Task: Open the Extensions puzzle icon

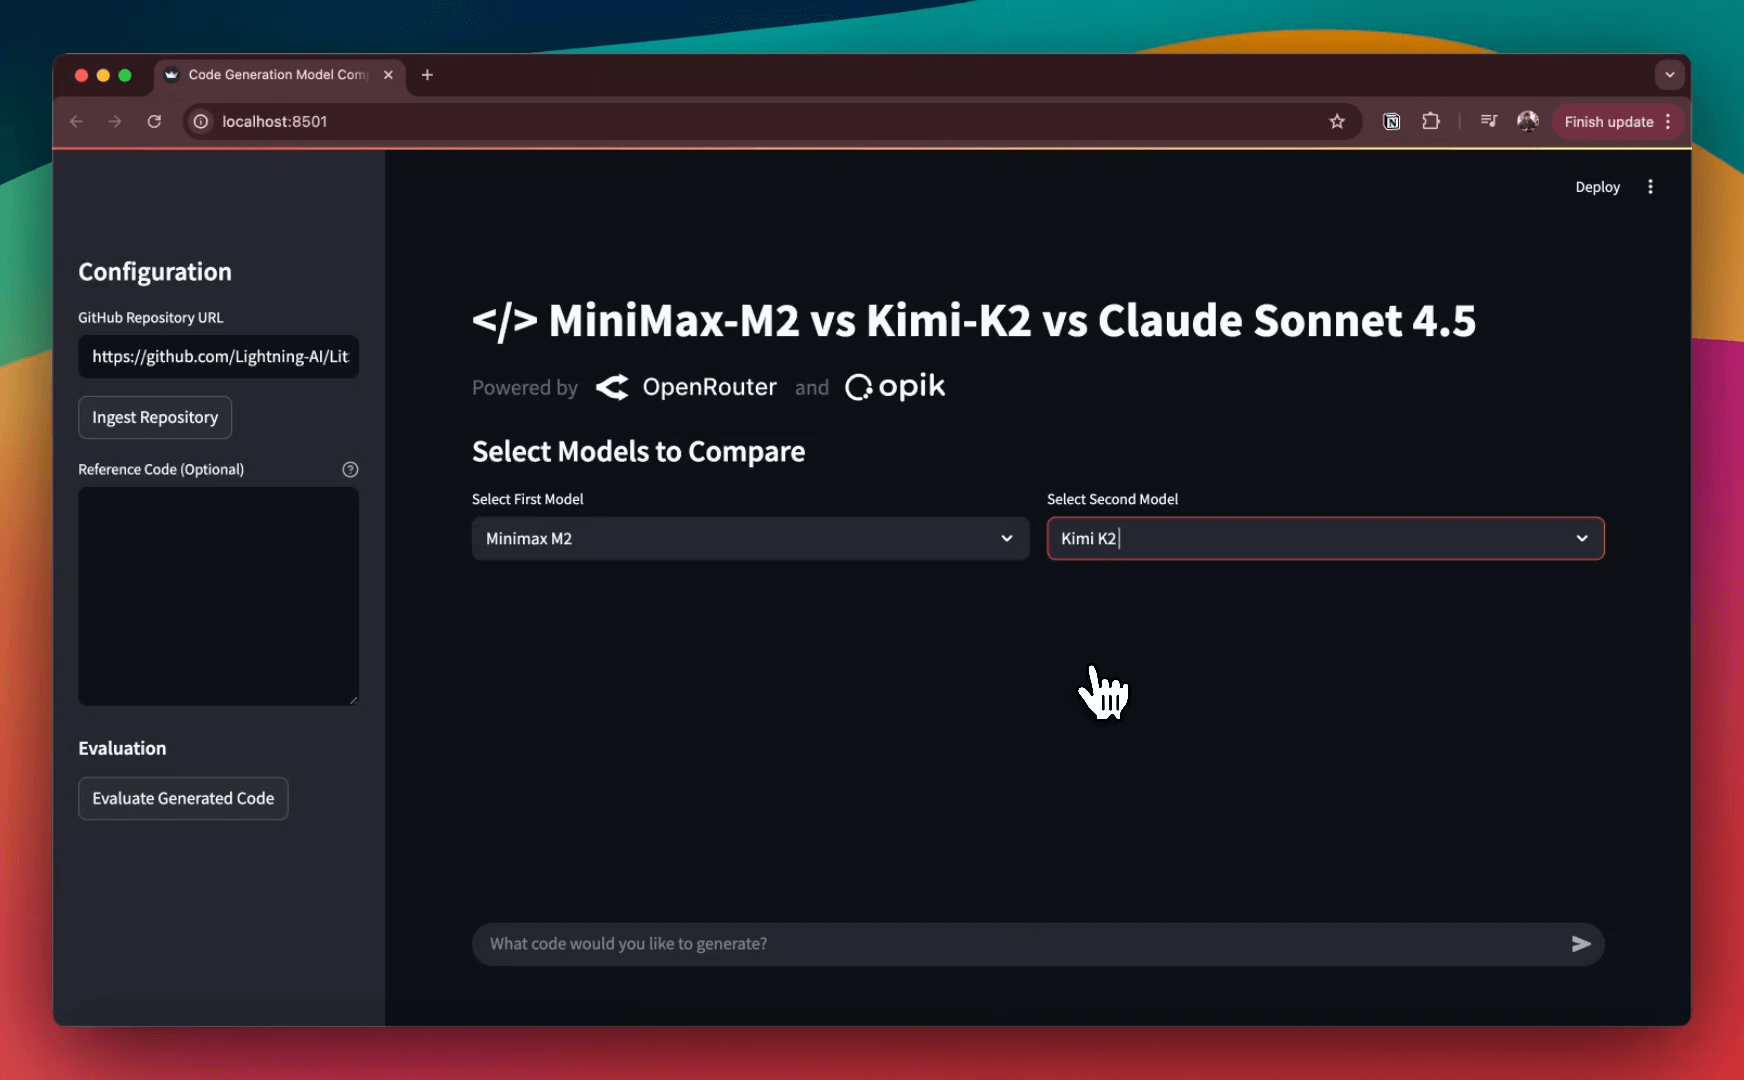Action: coord(1431,121)
